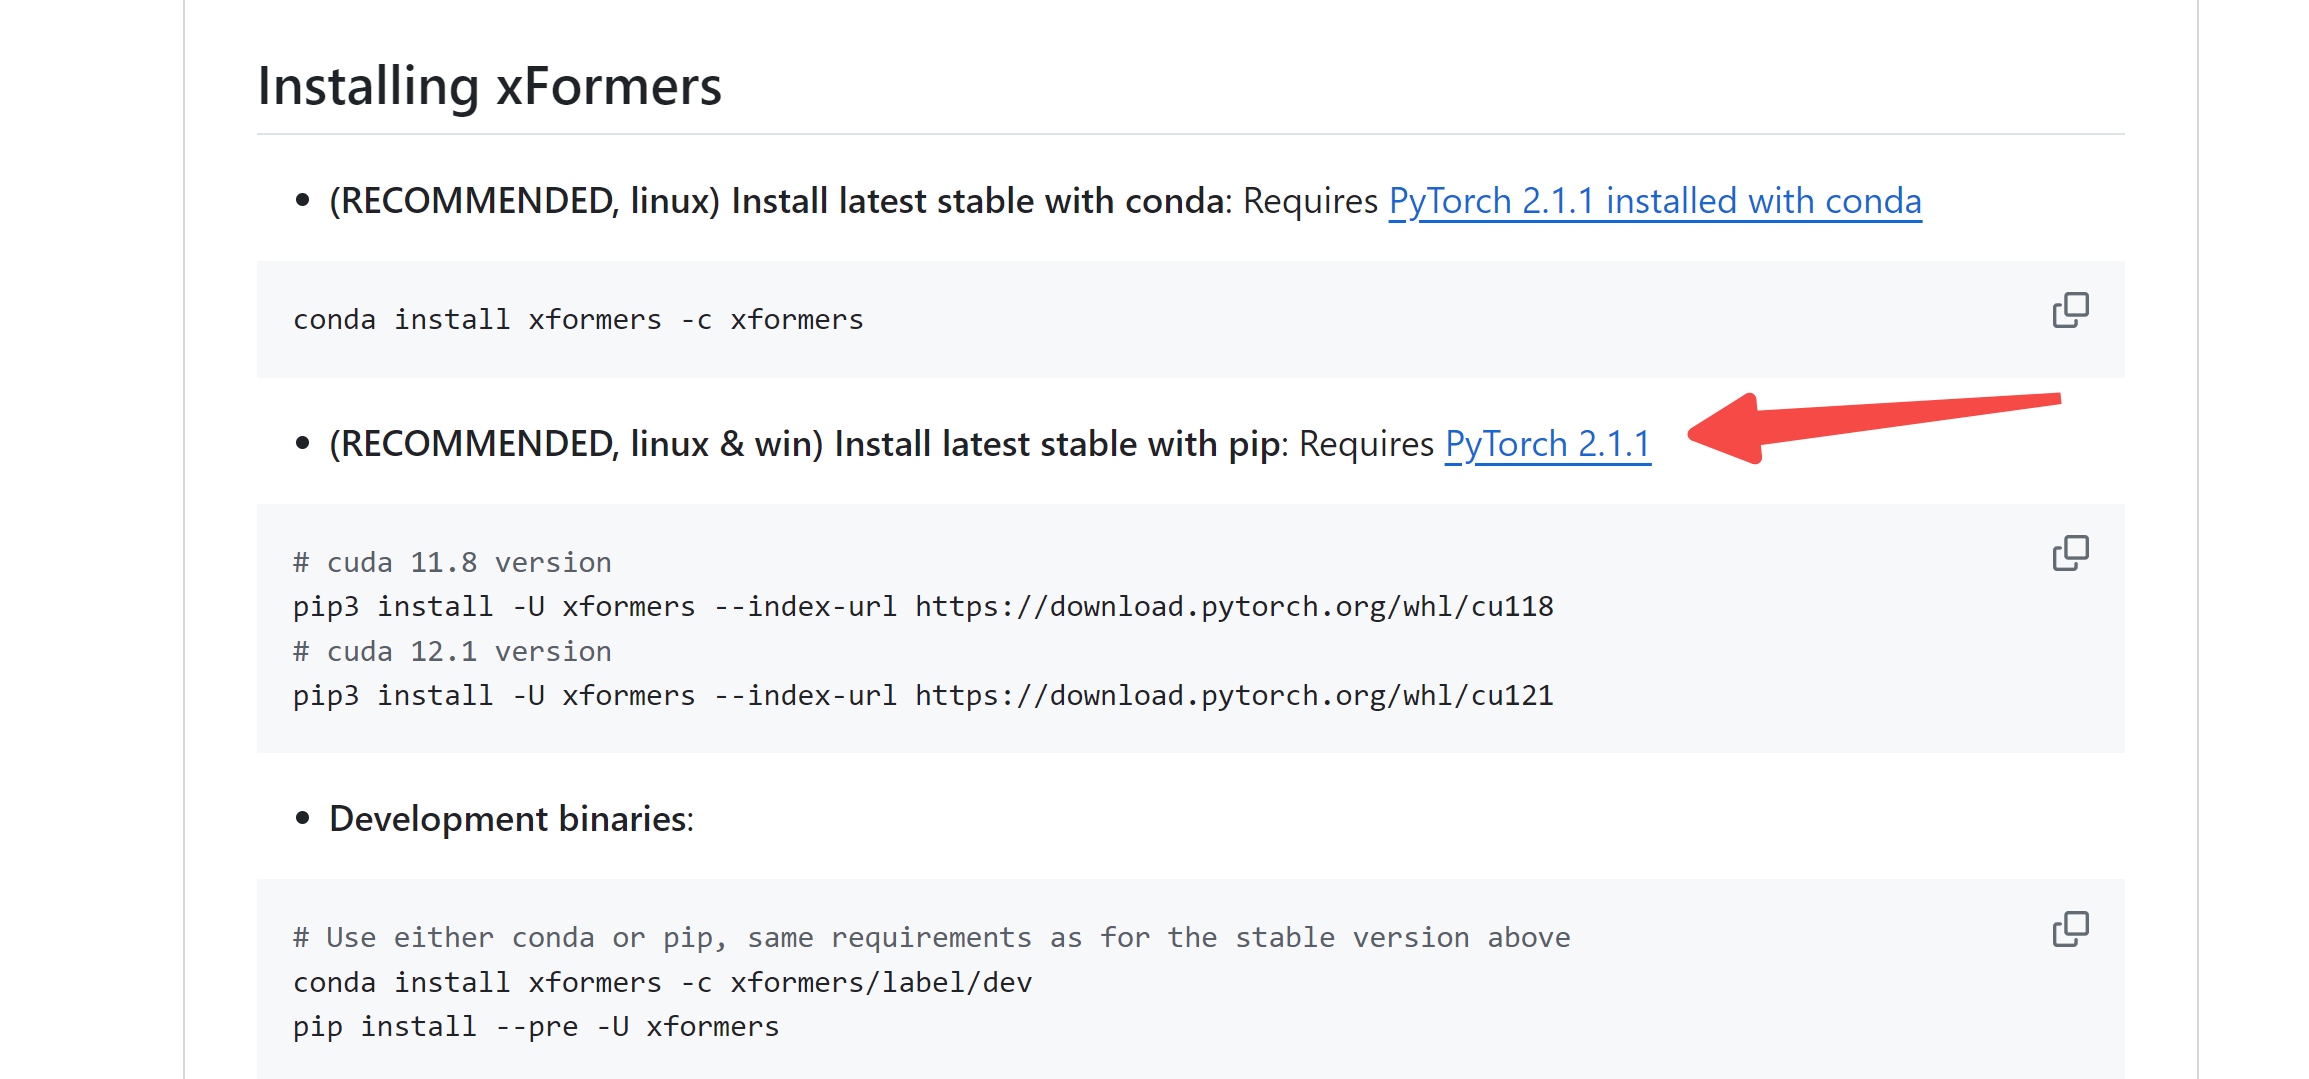The height and width of the screenshot is (1079, 2309).
Task: Open the PyTorch 2.1.1 link for pip
Action: pyautogui.click(x=1547, y=444)
